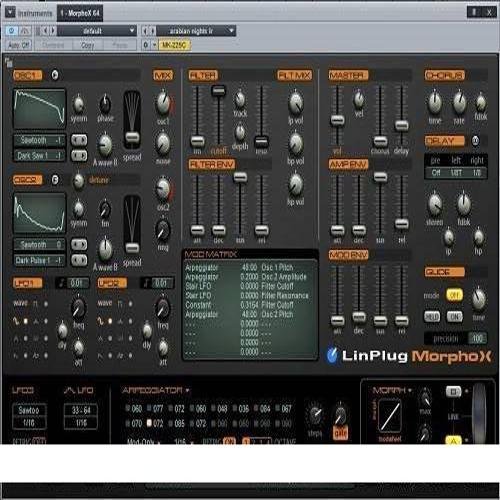Enable arpeggiator step 070 checkbox
This screenshot has height=500, width=500.
pyautogui.click(x=128, y=423)
